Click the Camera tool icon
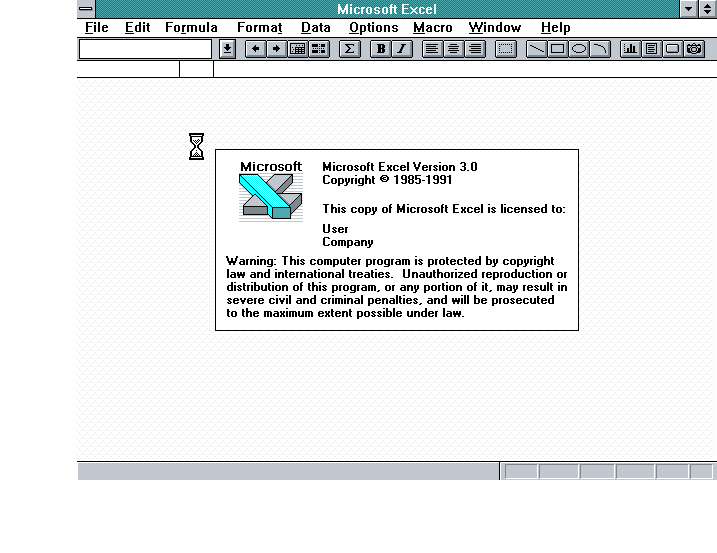The width and height of the screenshot is (717, 553). 694,49
